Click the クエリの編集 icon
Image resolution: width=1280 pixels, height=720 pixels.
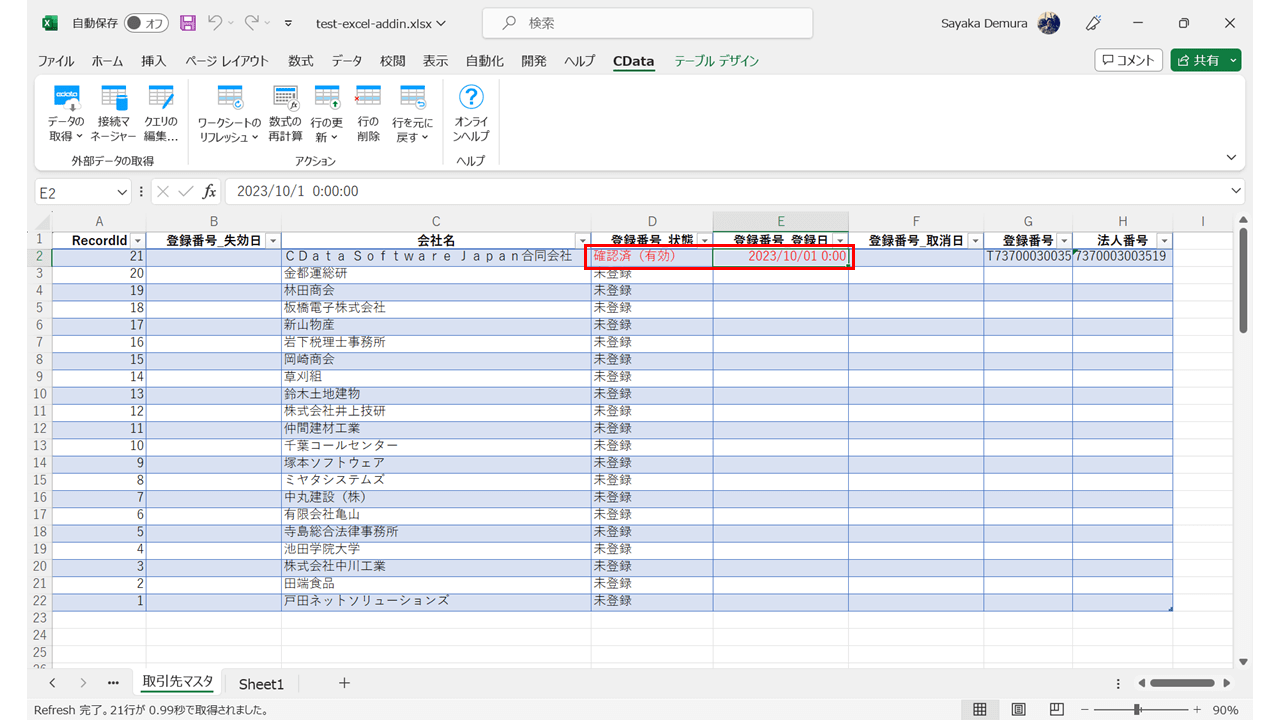(160, 99)
